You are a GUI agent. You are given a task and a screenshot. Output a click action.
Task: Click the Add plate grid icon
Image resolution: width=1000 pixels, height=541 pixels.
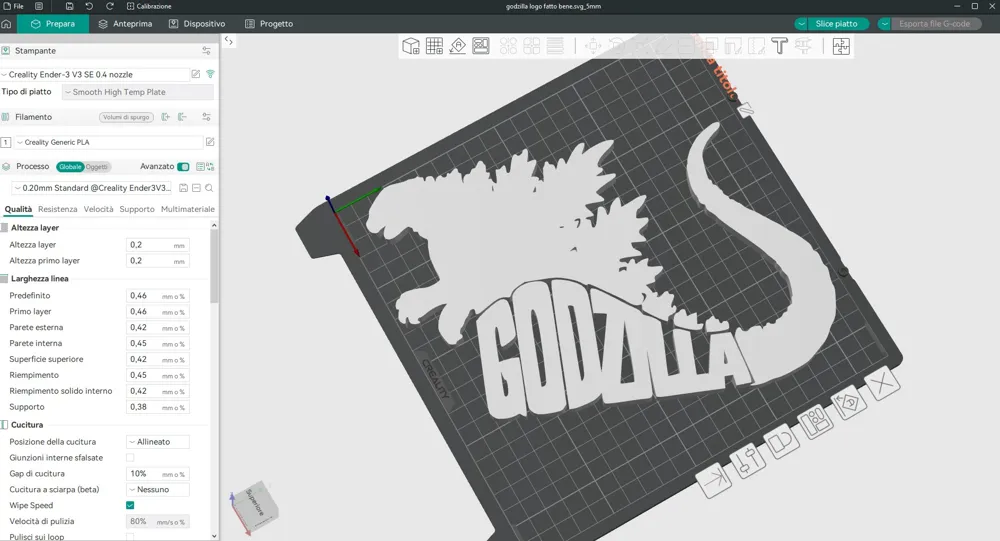point(434,46)
